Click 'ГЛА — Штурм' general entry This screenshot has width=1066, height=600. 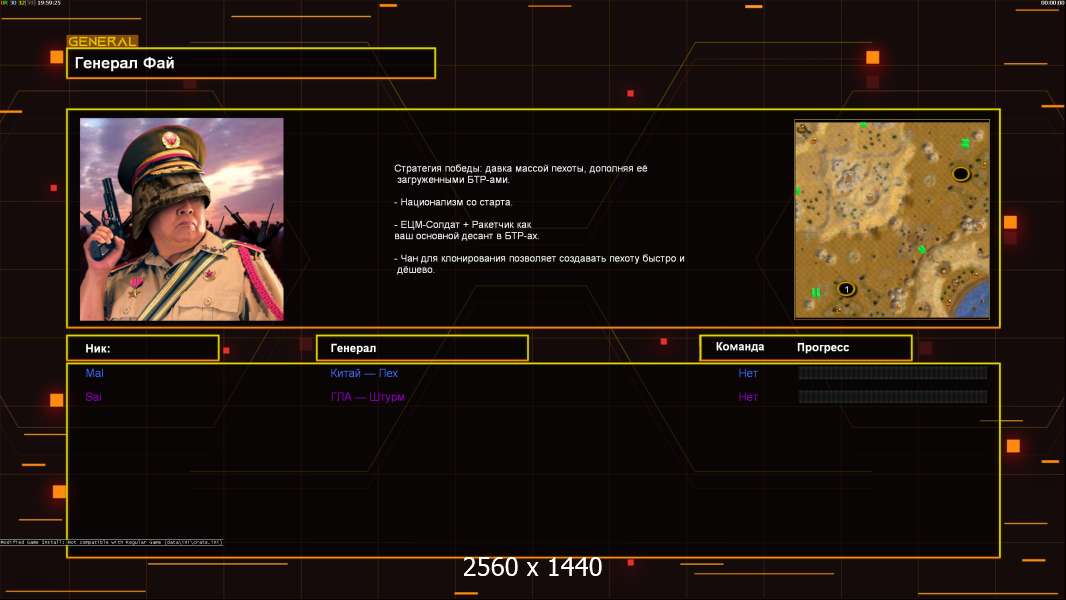(x=367, y=397)
